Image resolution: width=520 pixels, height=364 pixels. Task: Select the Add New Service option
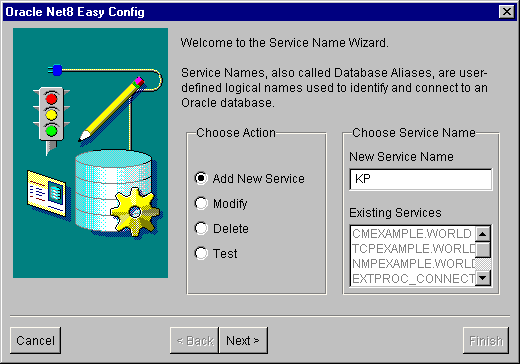coord(249,178)
